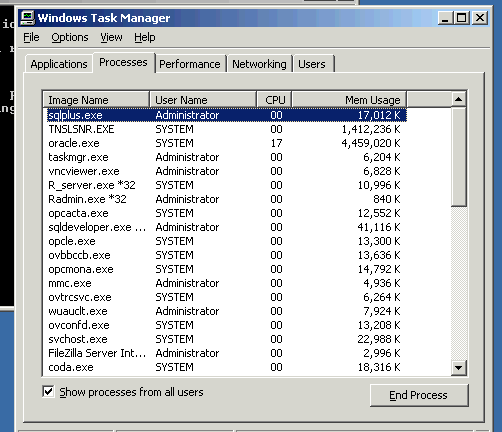Select the oracle.exe process row
502x432 pixels.
tap(227, 143)
